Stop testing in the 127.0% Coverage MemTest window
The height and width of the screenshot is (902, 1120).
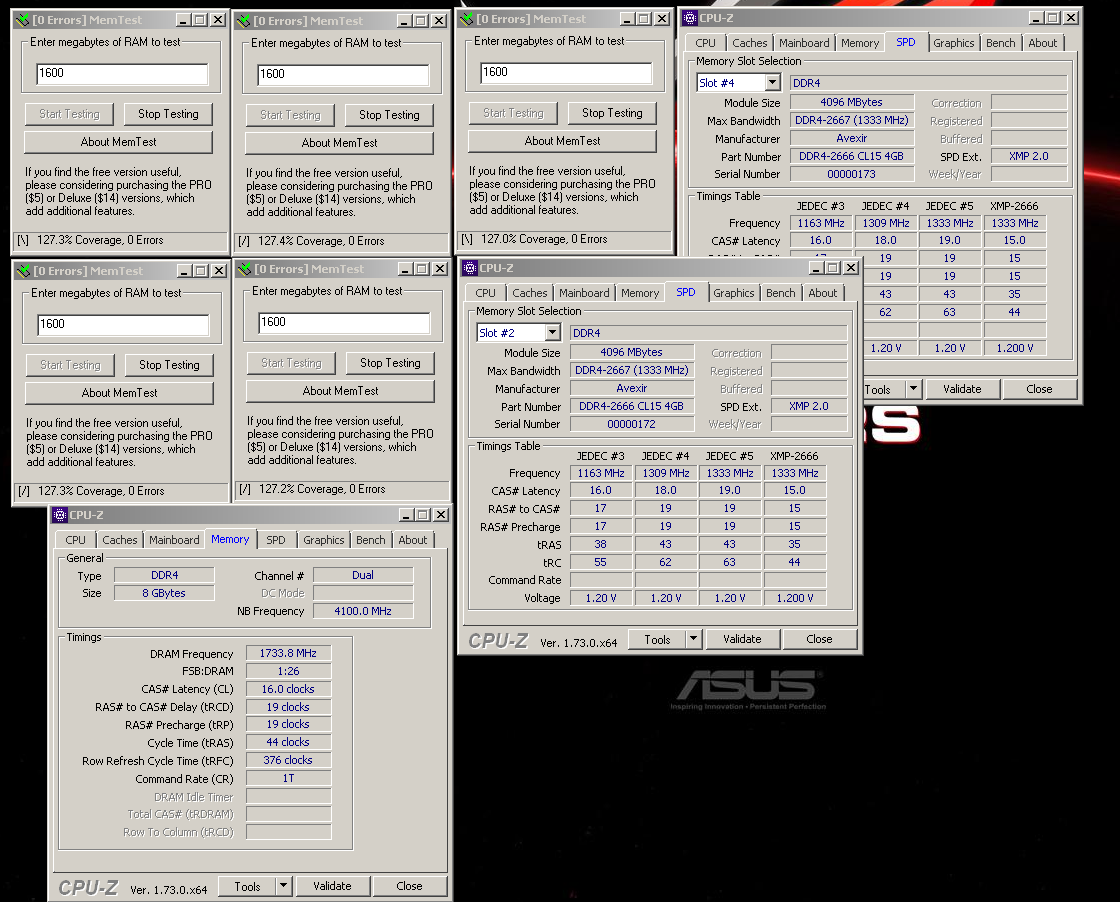coord(612,113)
